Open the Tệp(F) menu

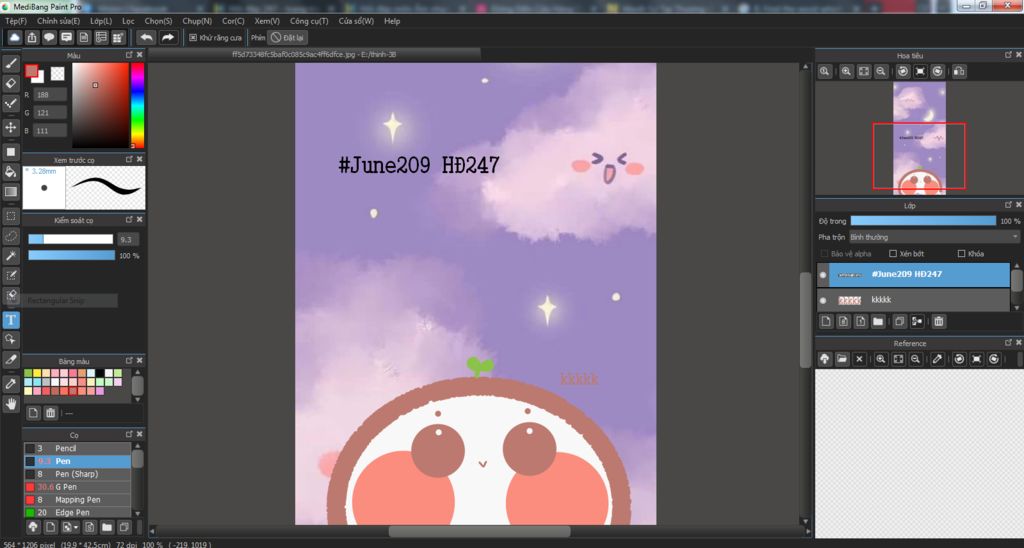[x=16, y=21]
